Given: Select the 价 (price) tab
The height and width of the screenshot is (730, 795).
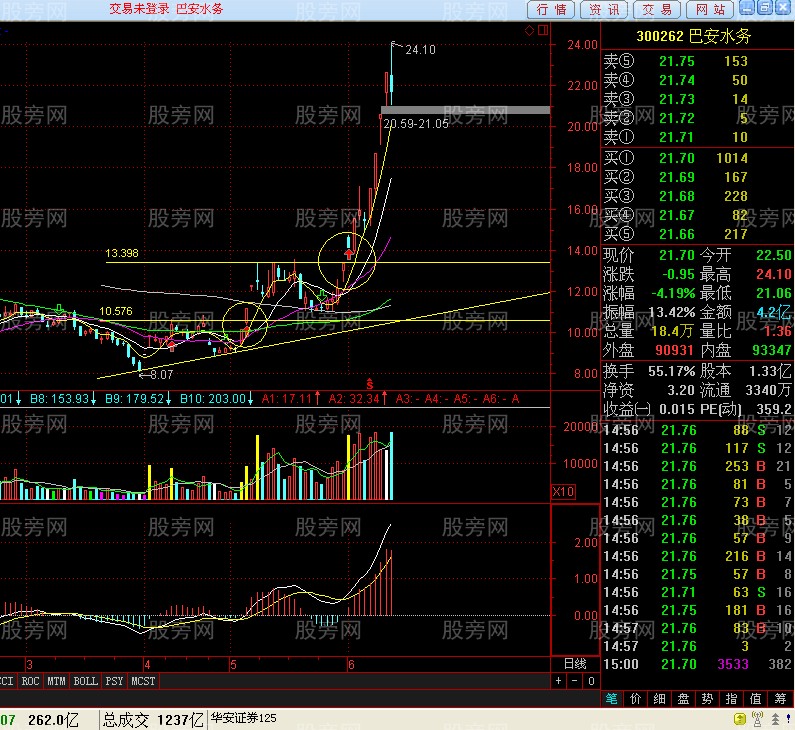Looking at the screenshot, I should 636,699.
